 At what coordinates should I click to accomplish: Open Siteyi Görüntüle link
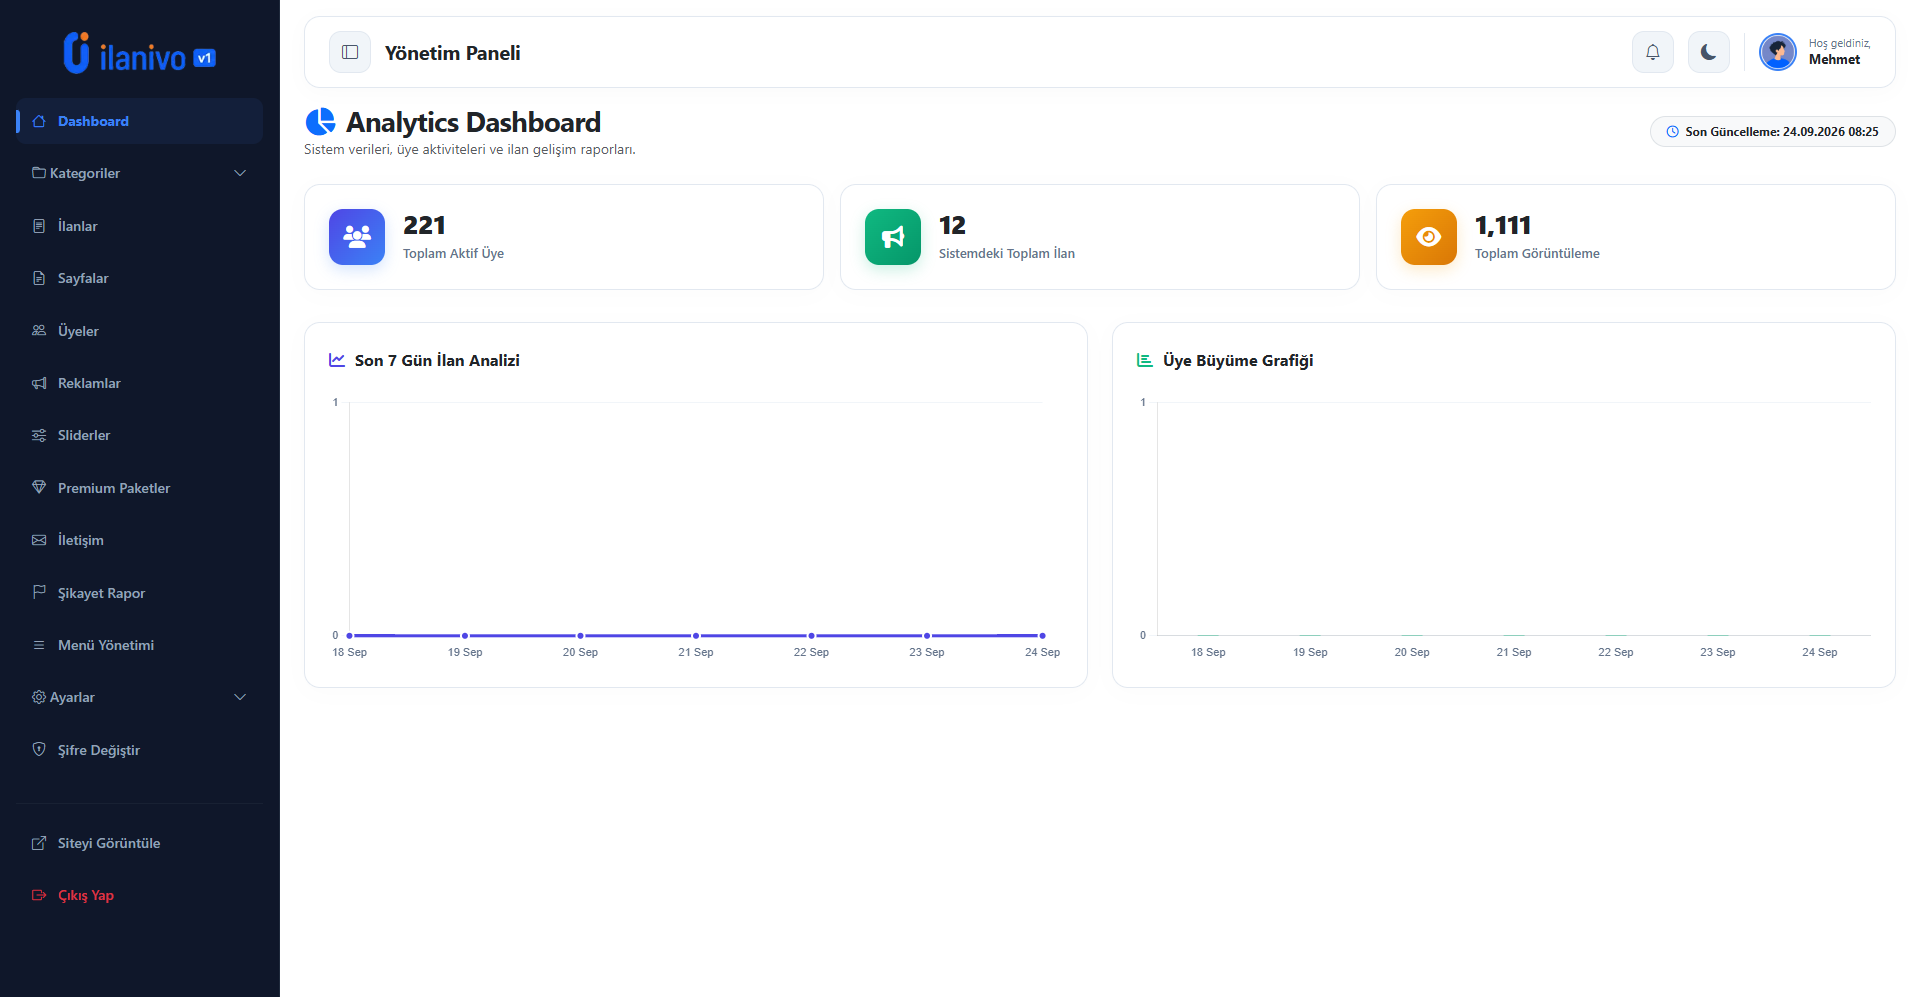140,843
